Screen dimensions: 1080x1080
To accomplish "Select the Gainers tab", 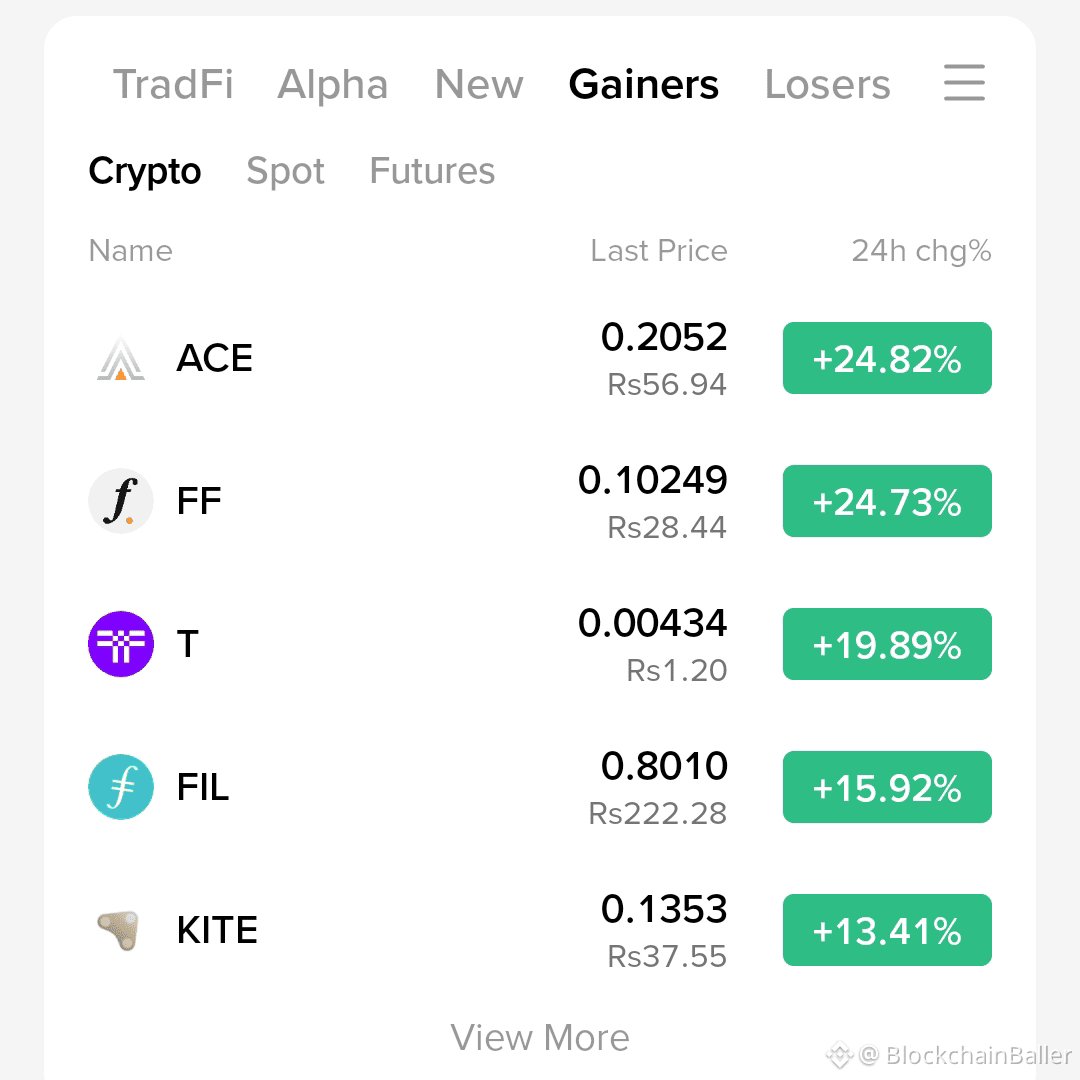I will [643, 84].
